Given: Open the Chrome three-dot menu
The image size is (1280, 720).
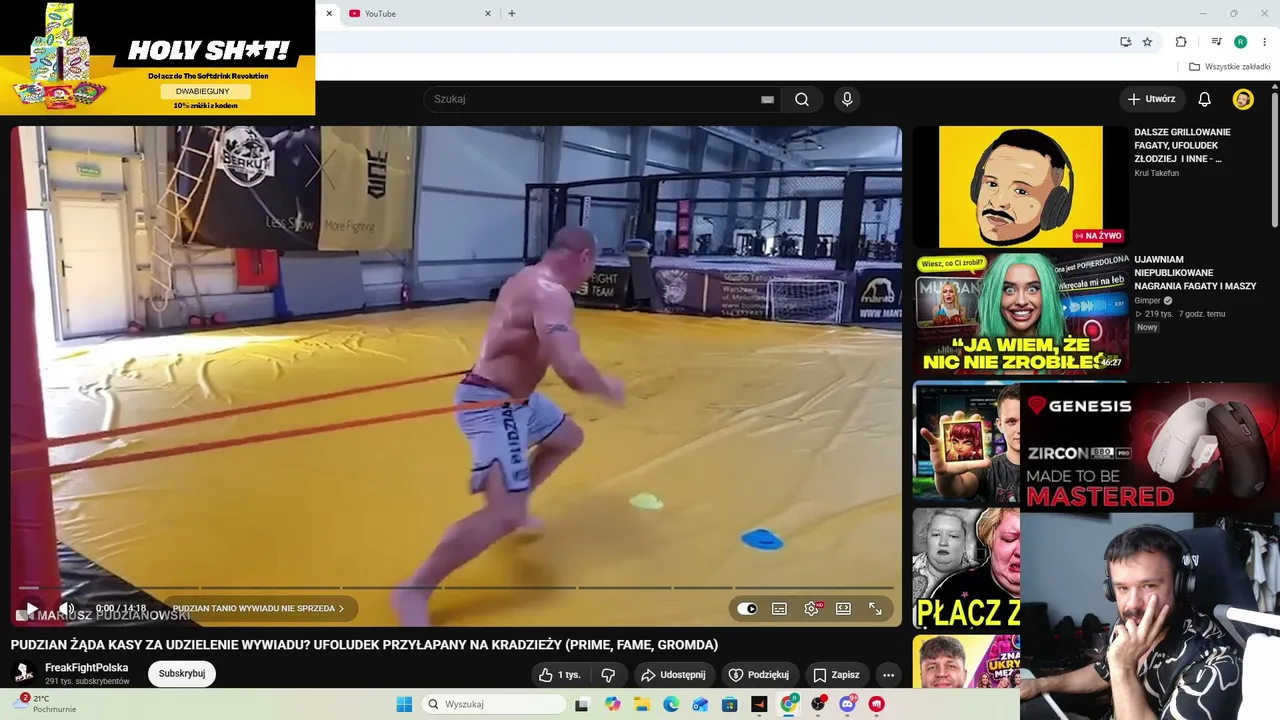Looking at the screenshot, I should (x=1265, y=42).
